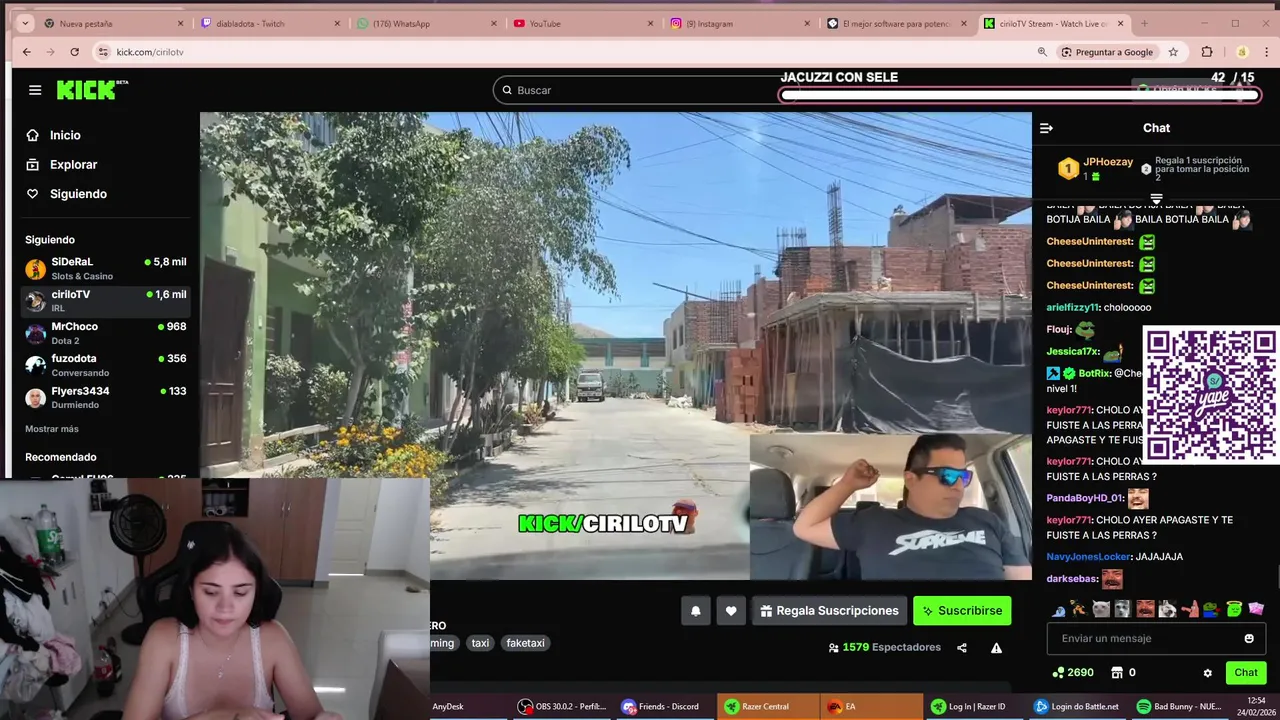Image resolution: width=1280 pixels, height=720 pixels.
Task: Open Flyers3434 channel in sidebar
Action: 105,397
